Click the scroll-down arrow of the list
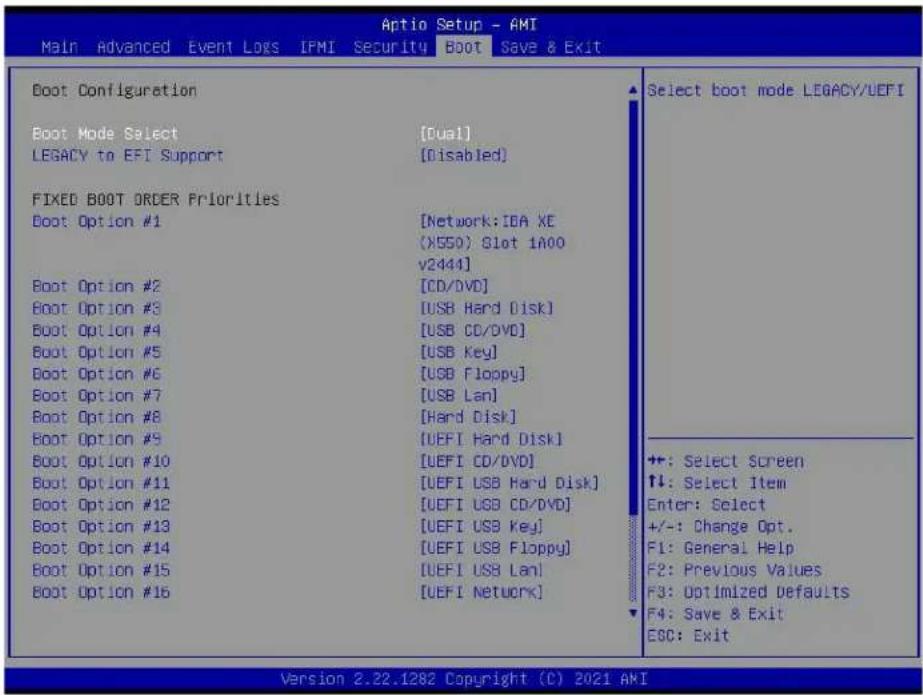The height and width of the screenshot is (695, 923). click(x=633, y=613)
